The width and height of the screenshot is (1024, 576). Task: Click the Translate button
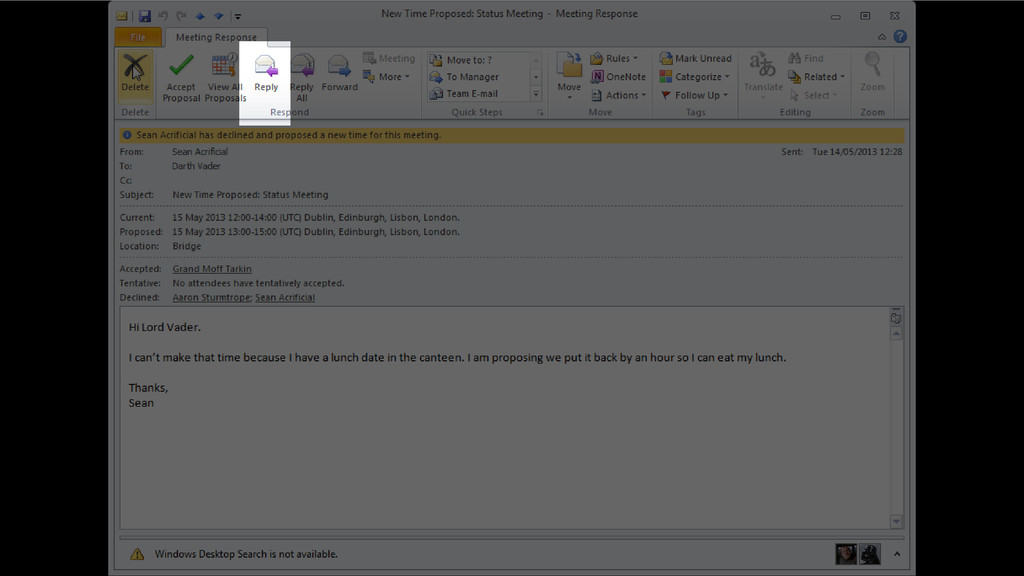763,76
